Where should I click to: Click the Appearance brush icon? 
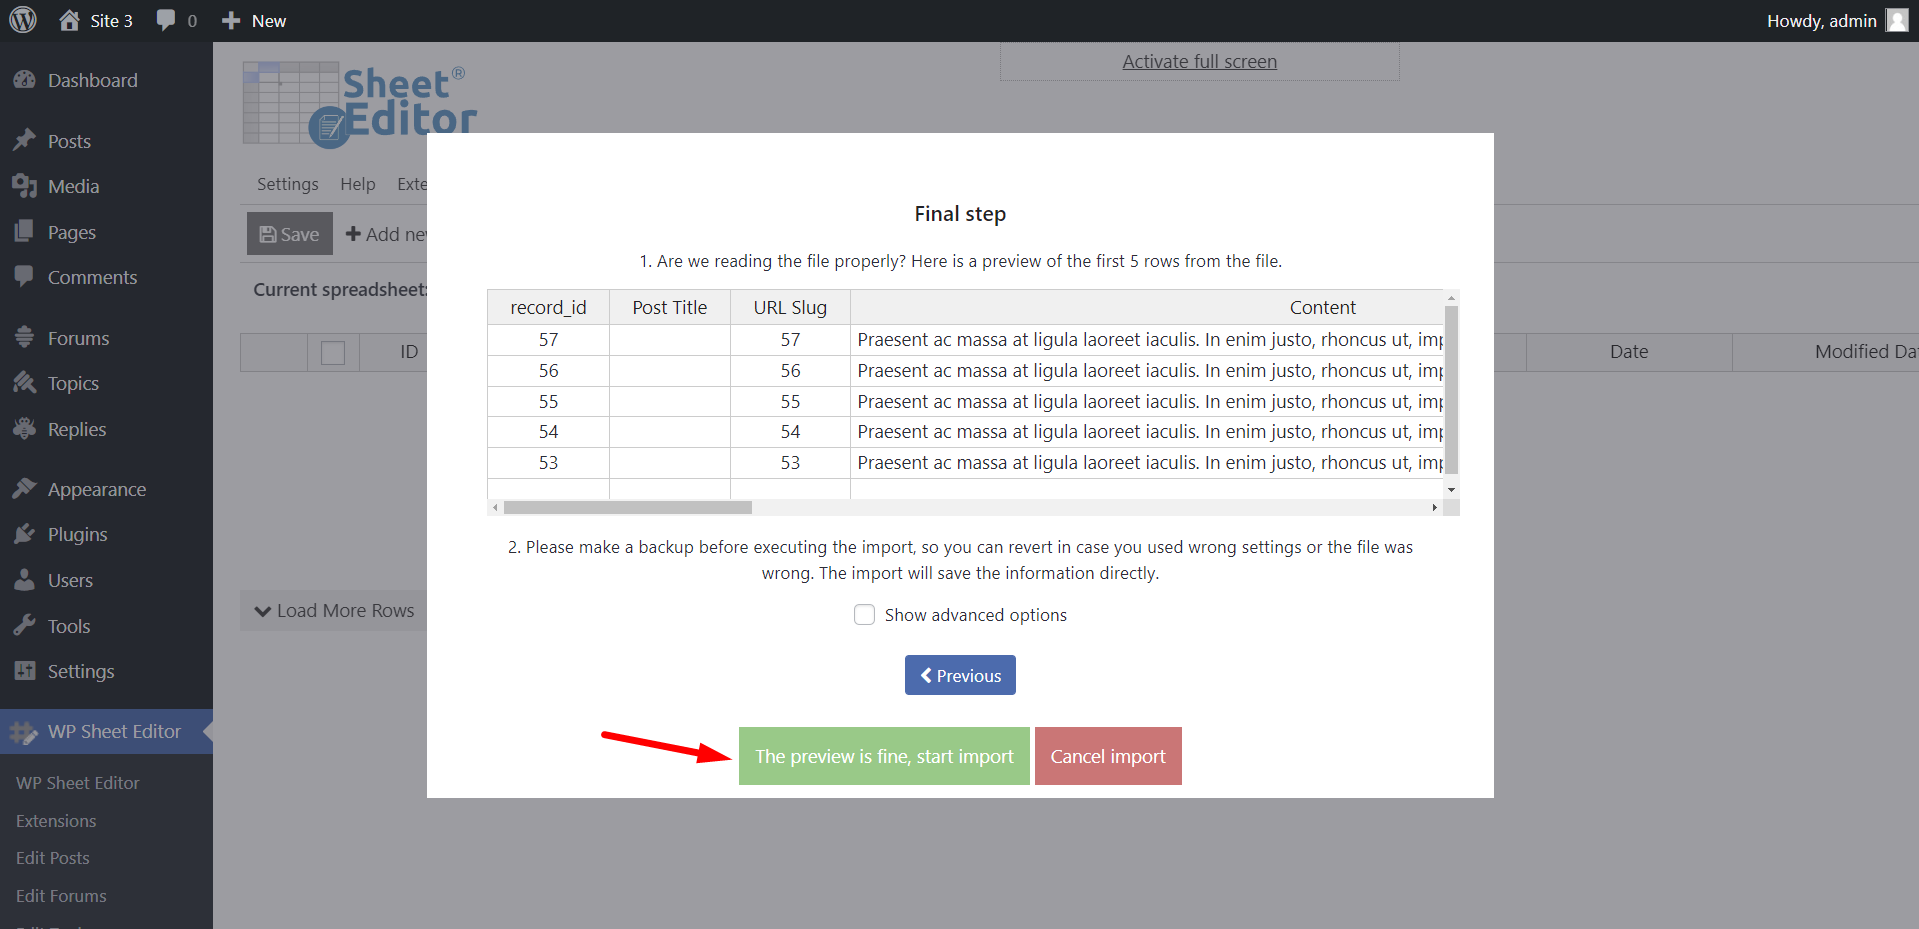click(x=25, y=489)
